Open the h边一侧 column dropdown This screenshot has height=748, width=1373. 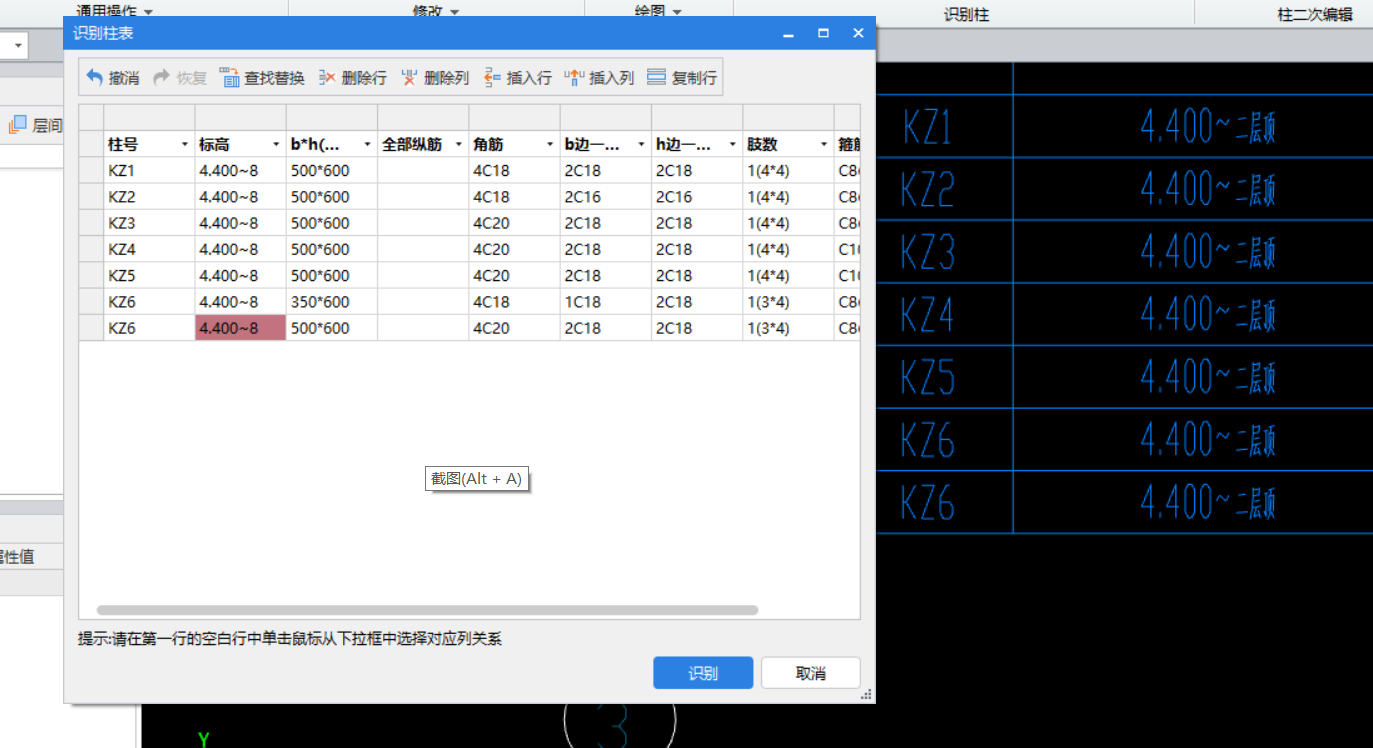tap(733, 145)
